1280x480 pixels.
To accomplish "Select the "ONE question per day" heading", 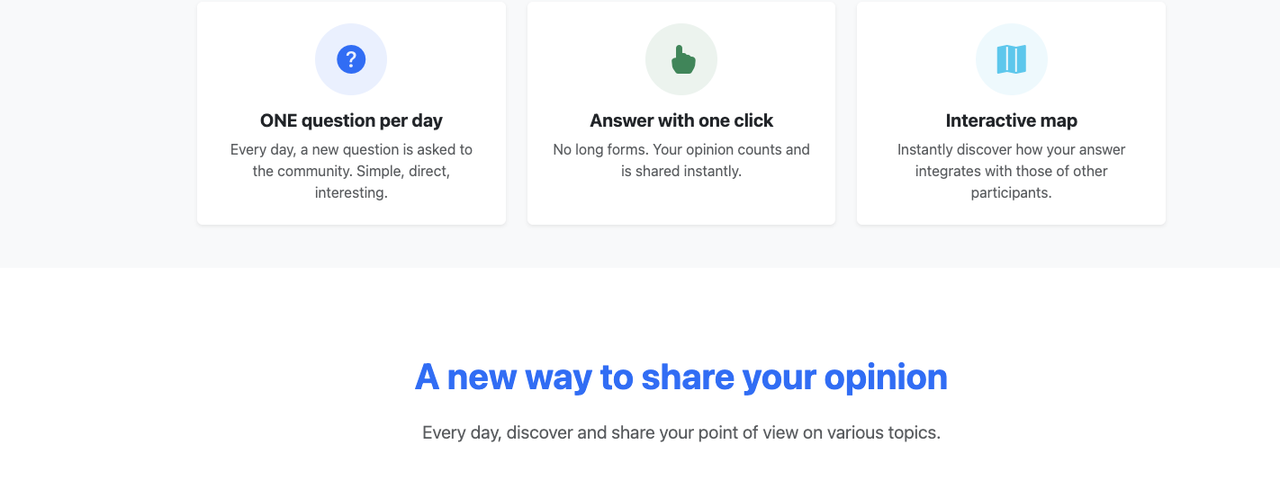I will [351, 121].
